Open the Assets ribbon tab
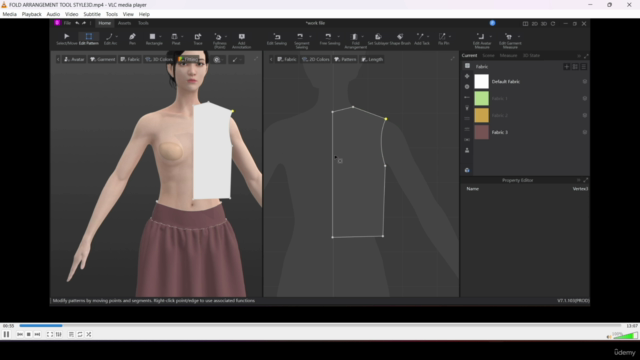The width and height of the screenshot is (640, 360). click(x=124, y=23)
